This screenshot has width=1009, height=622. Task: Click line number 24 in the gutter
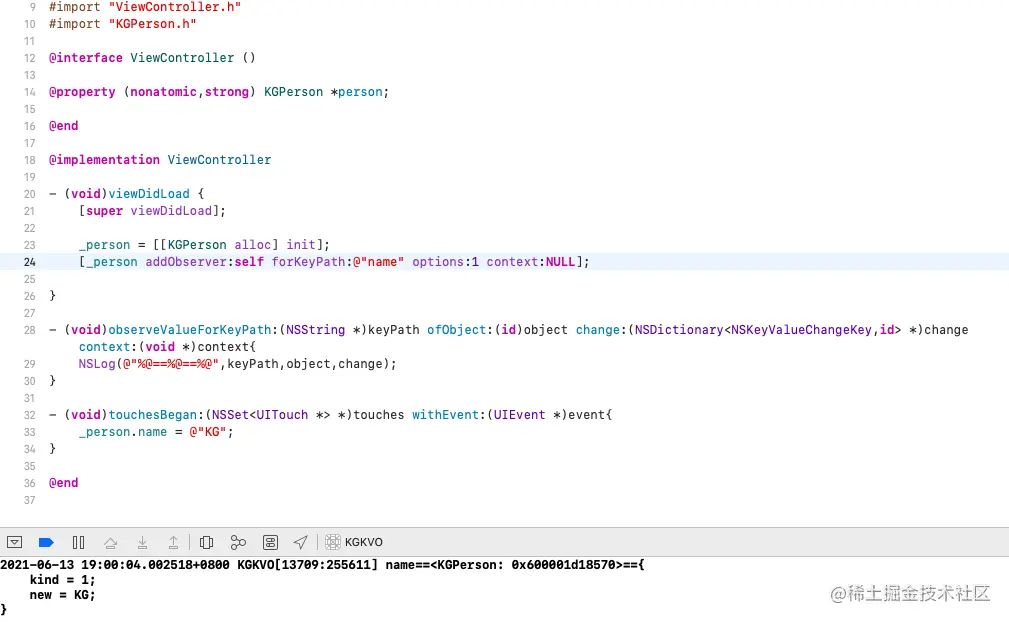(x=30, y=262)
